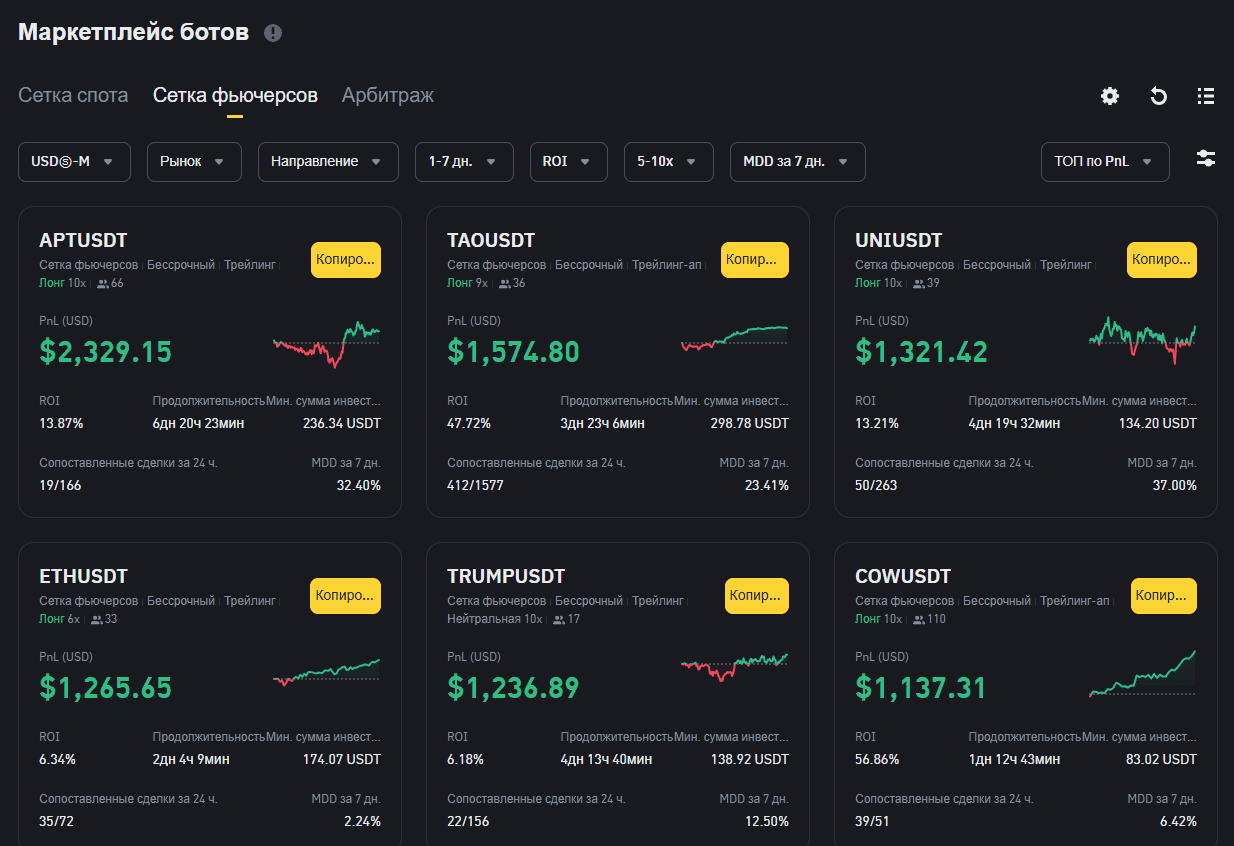The image size is (1234, 846).
Task: Click the TAOUSDT PnL chart
Action: point(735,337)
